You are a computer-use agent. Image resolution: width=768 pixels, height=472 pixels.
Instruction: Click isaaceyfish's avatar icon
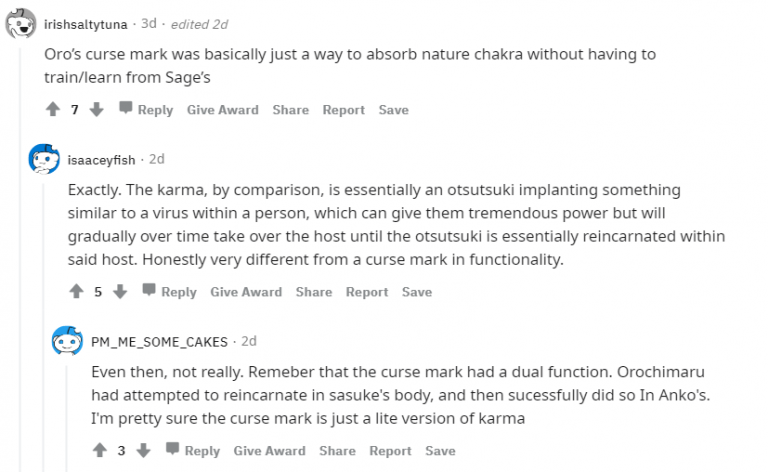[x=44, y=159]
